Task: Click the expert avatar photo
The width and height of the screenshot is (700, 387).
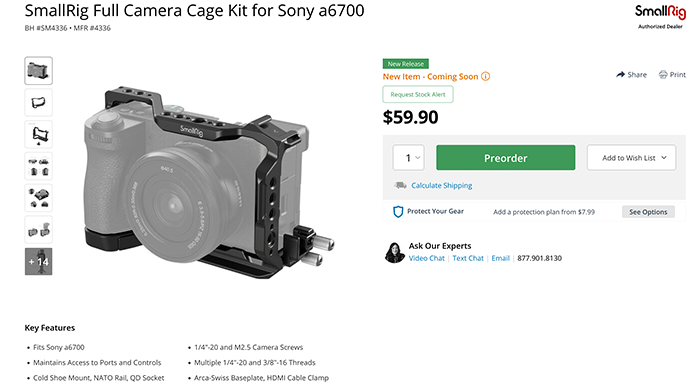Action: [x=394, y=252]
